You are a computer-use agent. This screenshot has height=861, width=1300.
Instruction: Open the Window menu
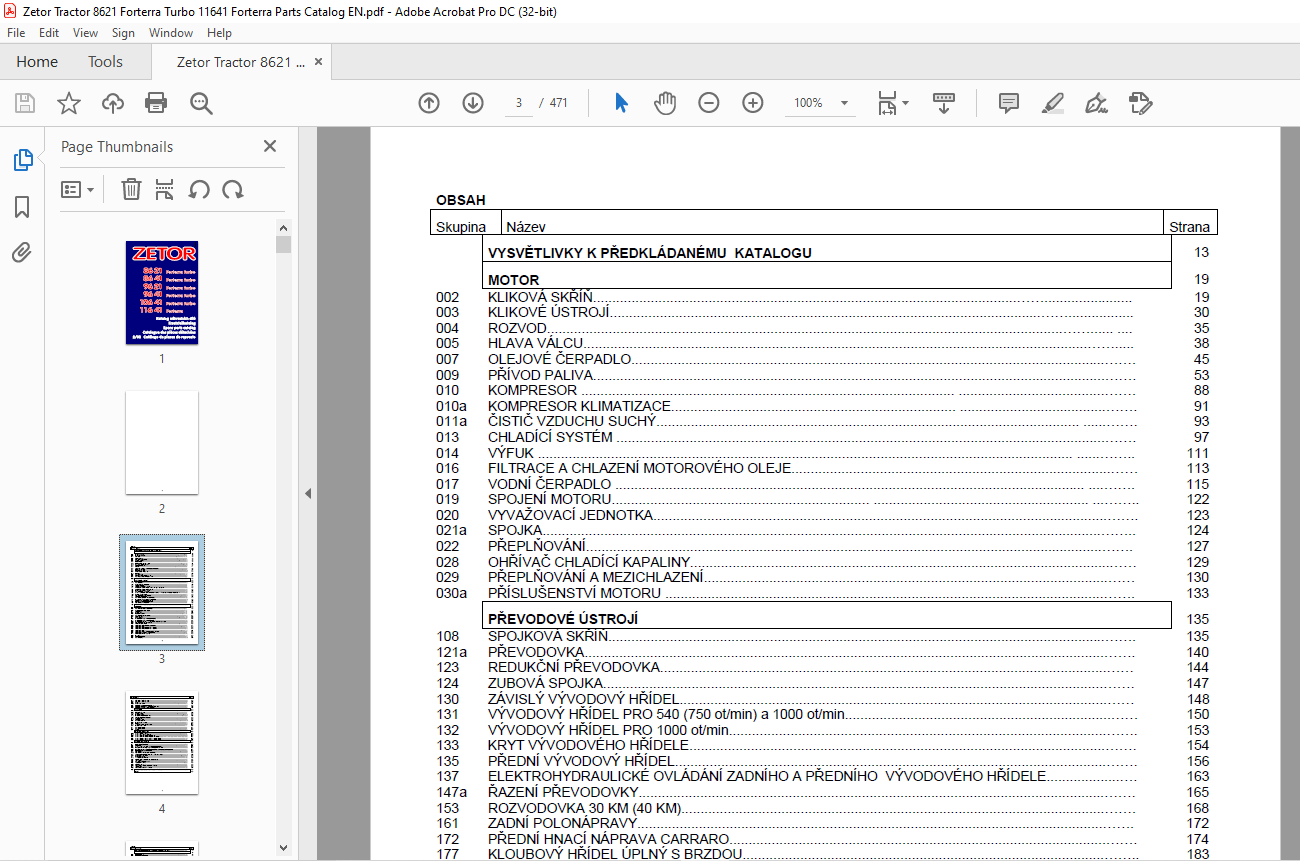tap(171, 33)
